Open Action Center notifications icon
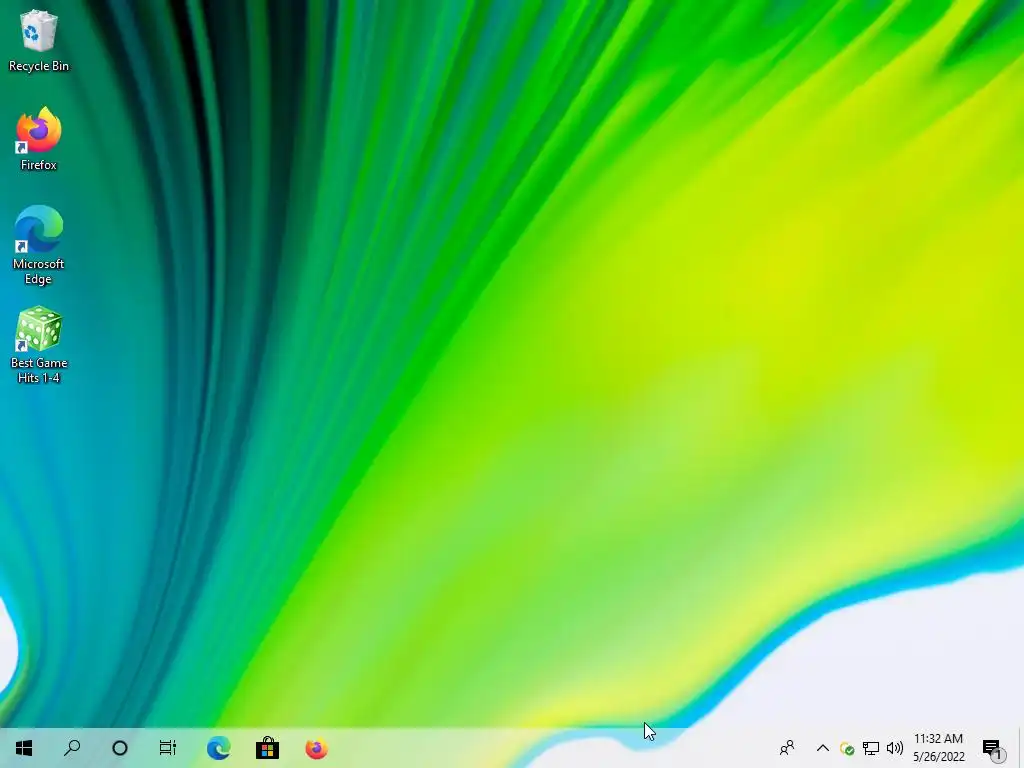Image resolution: width=1024 pixels, height=768 pixels. coord(993,748)
